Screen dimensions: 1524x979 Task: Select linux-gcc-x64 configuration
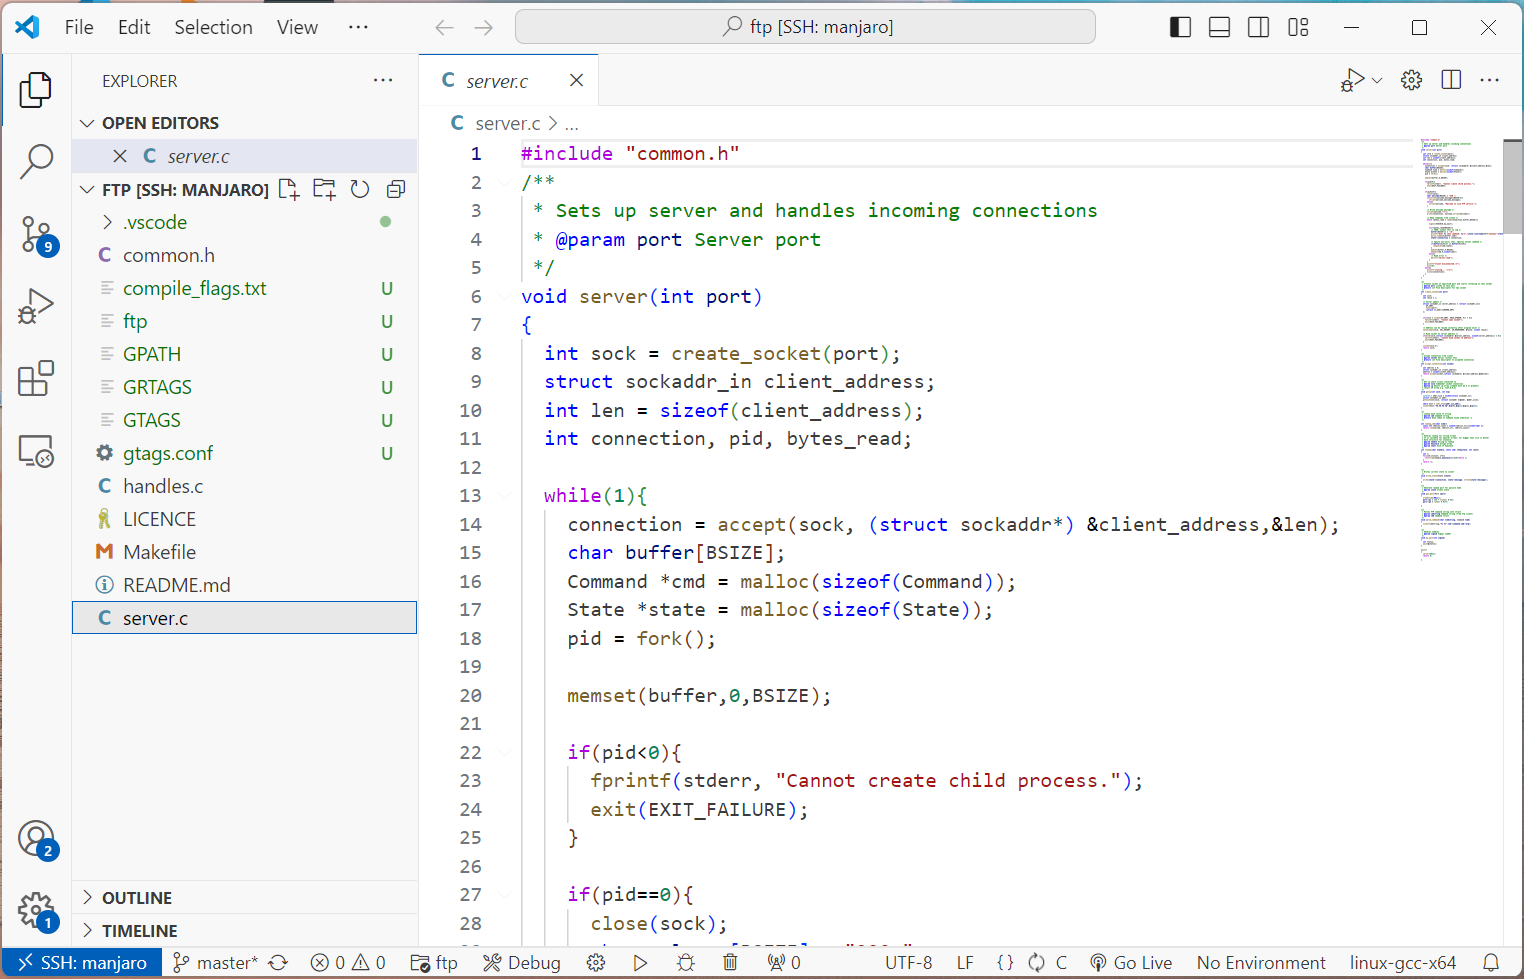pyautogui.click(x=1402, y=962)
